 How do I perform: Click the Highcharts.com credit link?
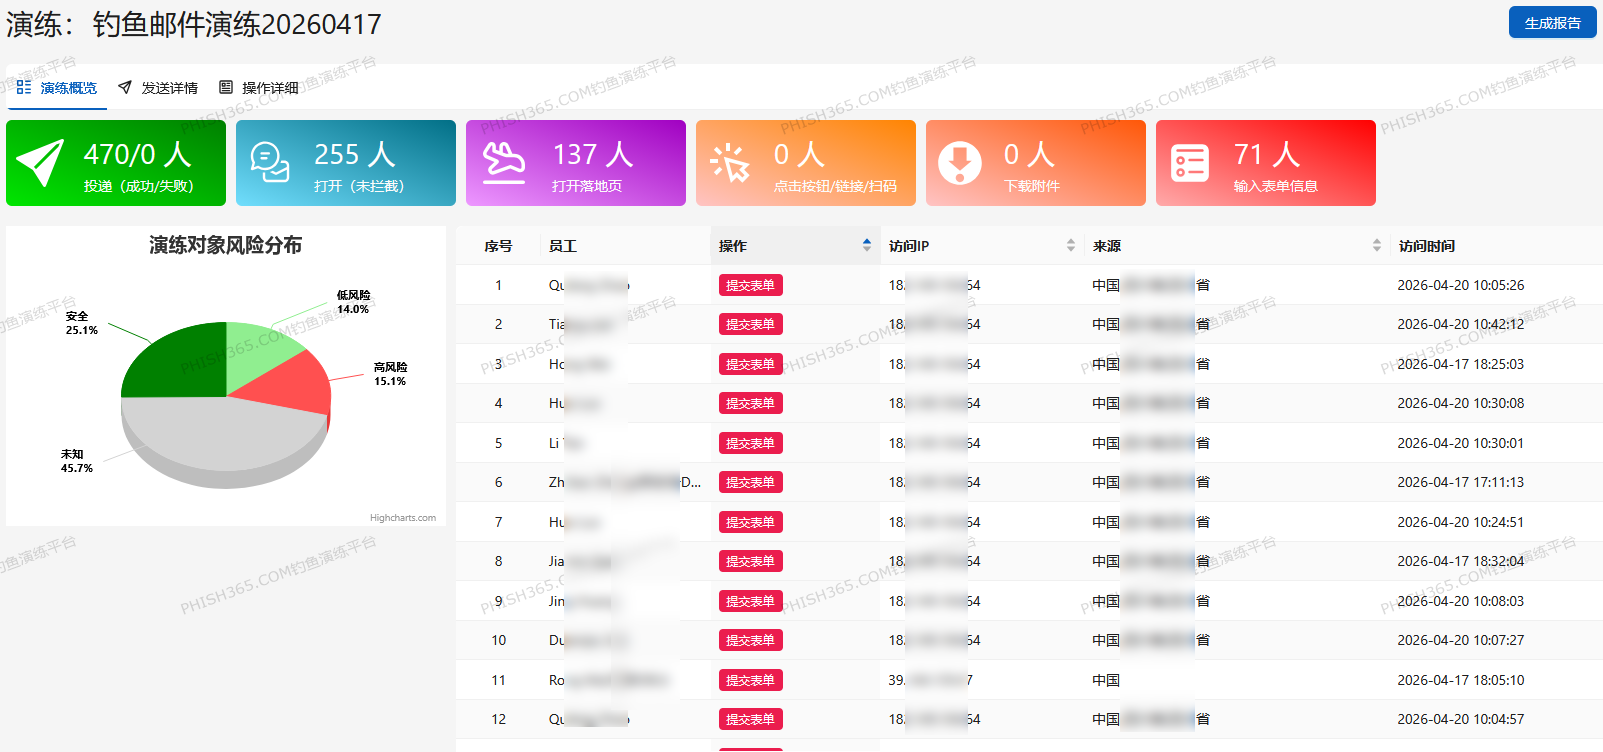402,518
